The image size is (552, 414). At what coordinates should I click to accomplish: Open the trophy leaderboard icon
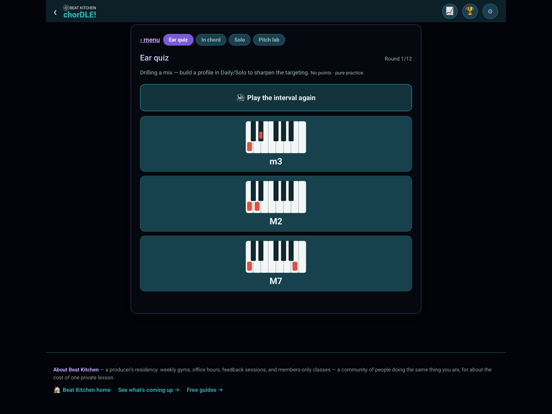click(470, 11)
